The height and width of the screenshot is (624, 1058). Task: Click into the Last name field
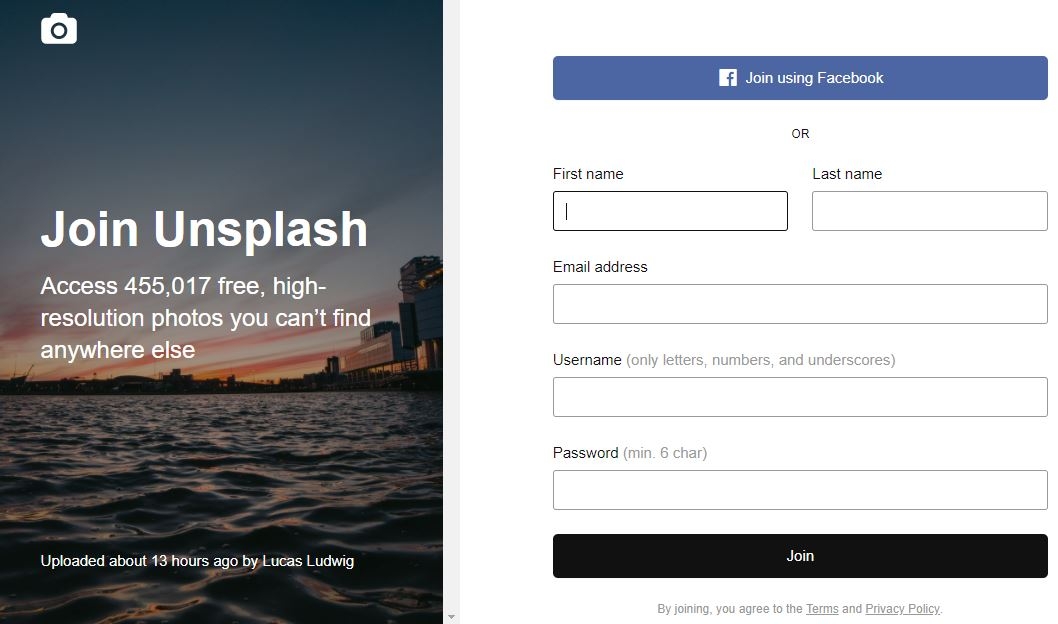(929, 211)
